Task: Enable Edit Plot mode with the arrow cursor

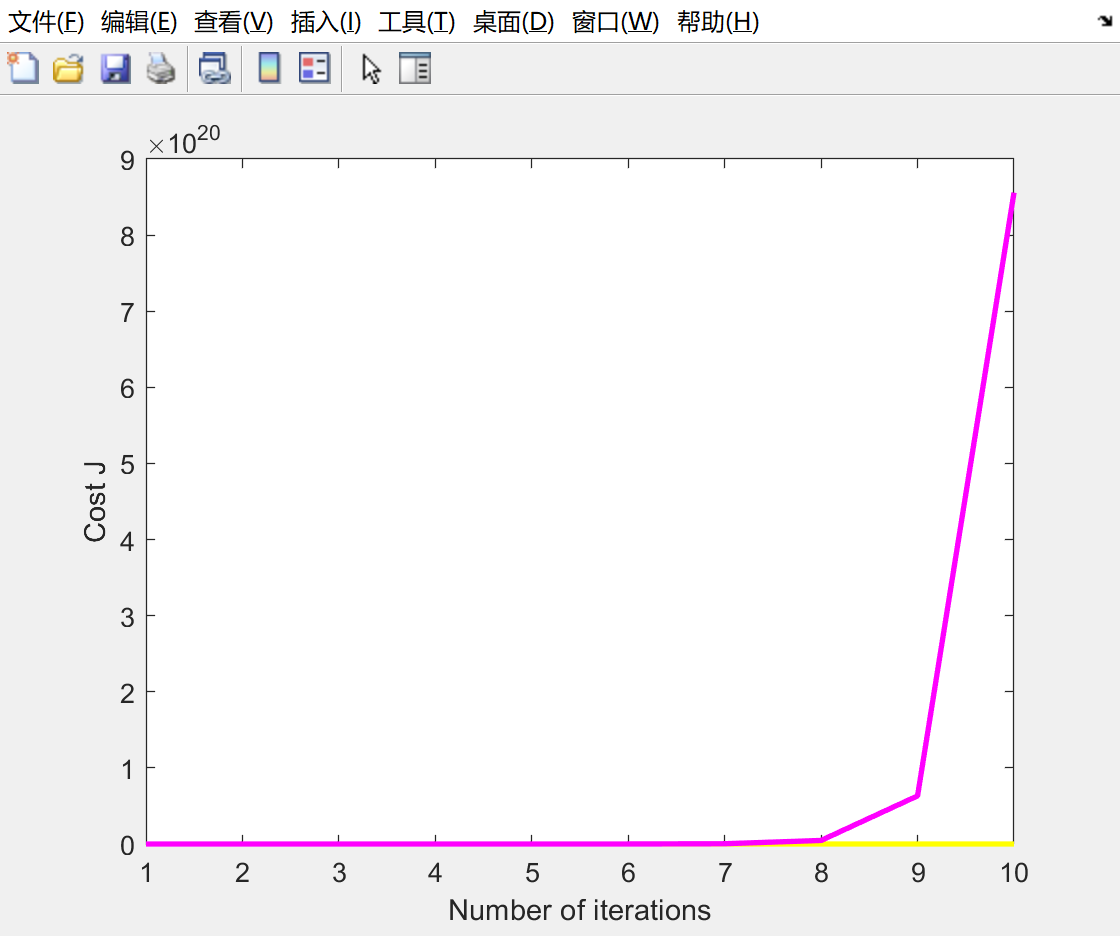Action: 371,69
